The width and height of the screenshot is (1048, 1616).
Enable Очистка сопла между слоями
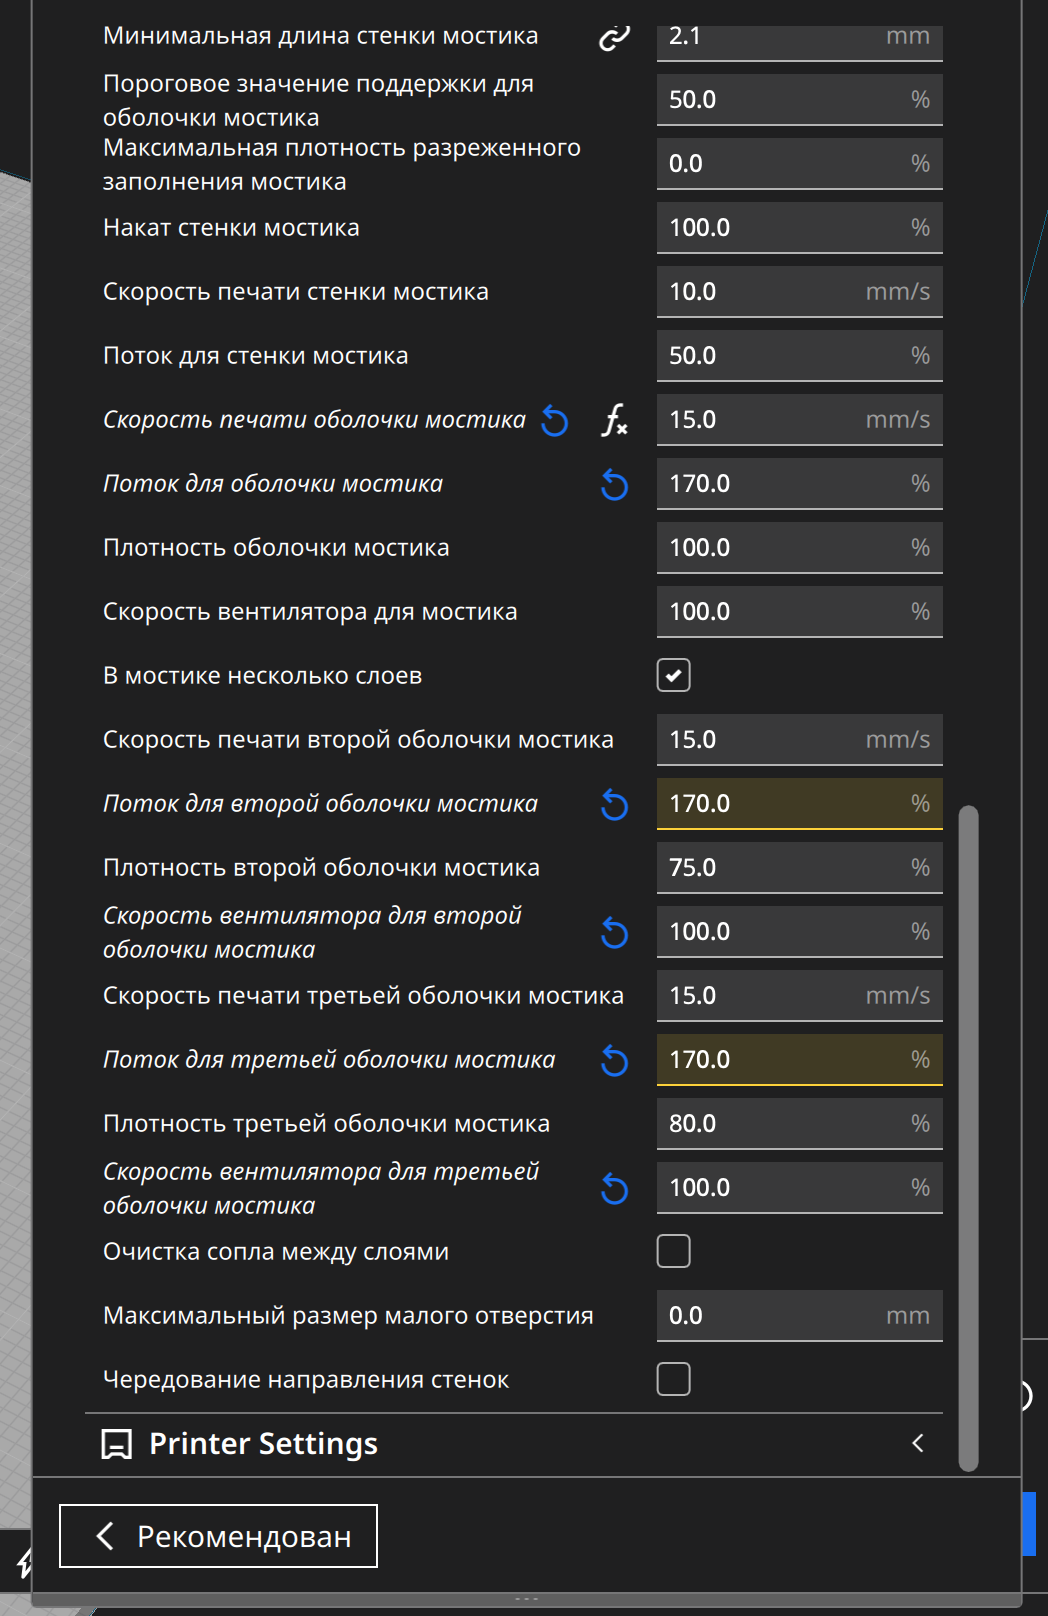(x=673, y=1251)
